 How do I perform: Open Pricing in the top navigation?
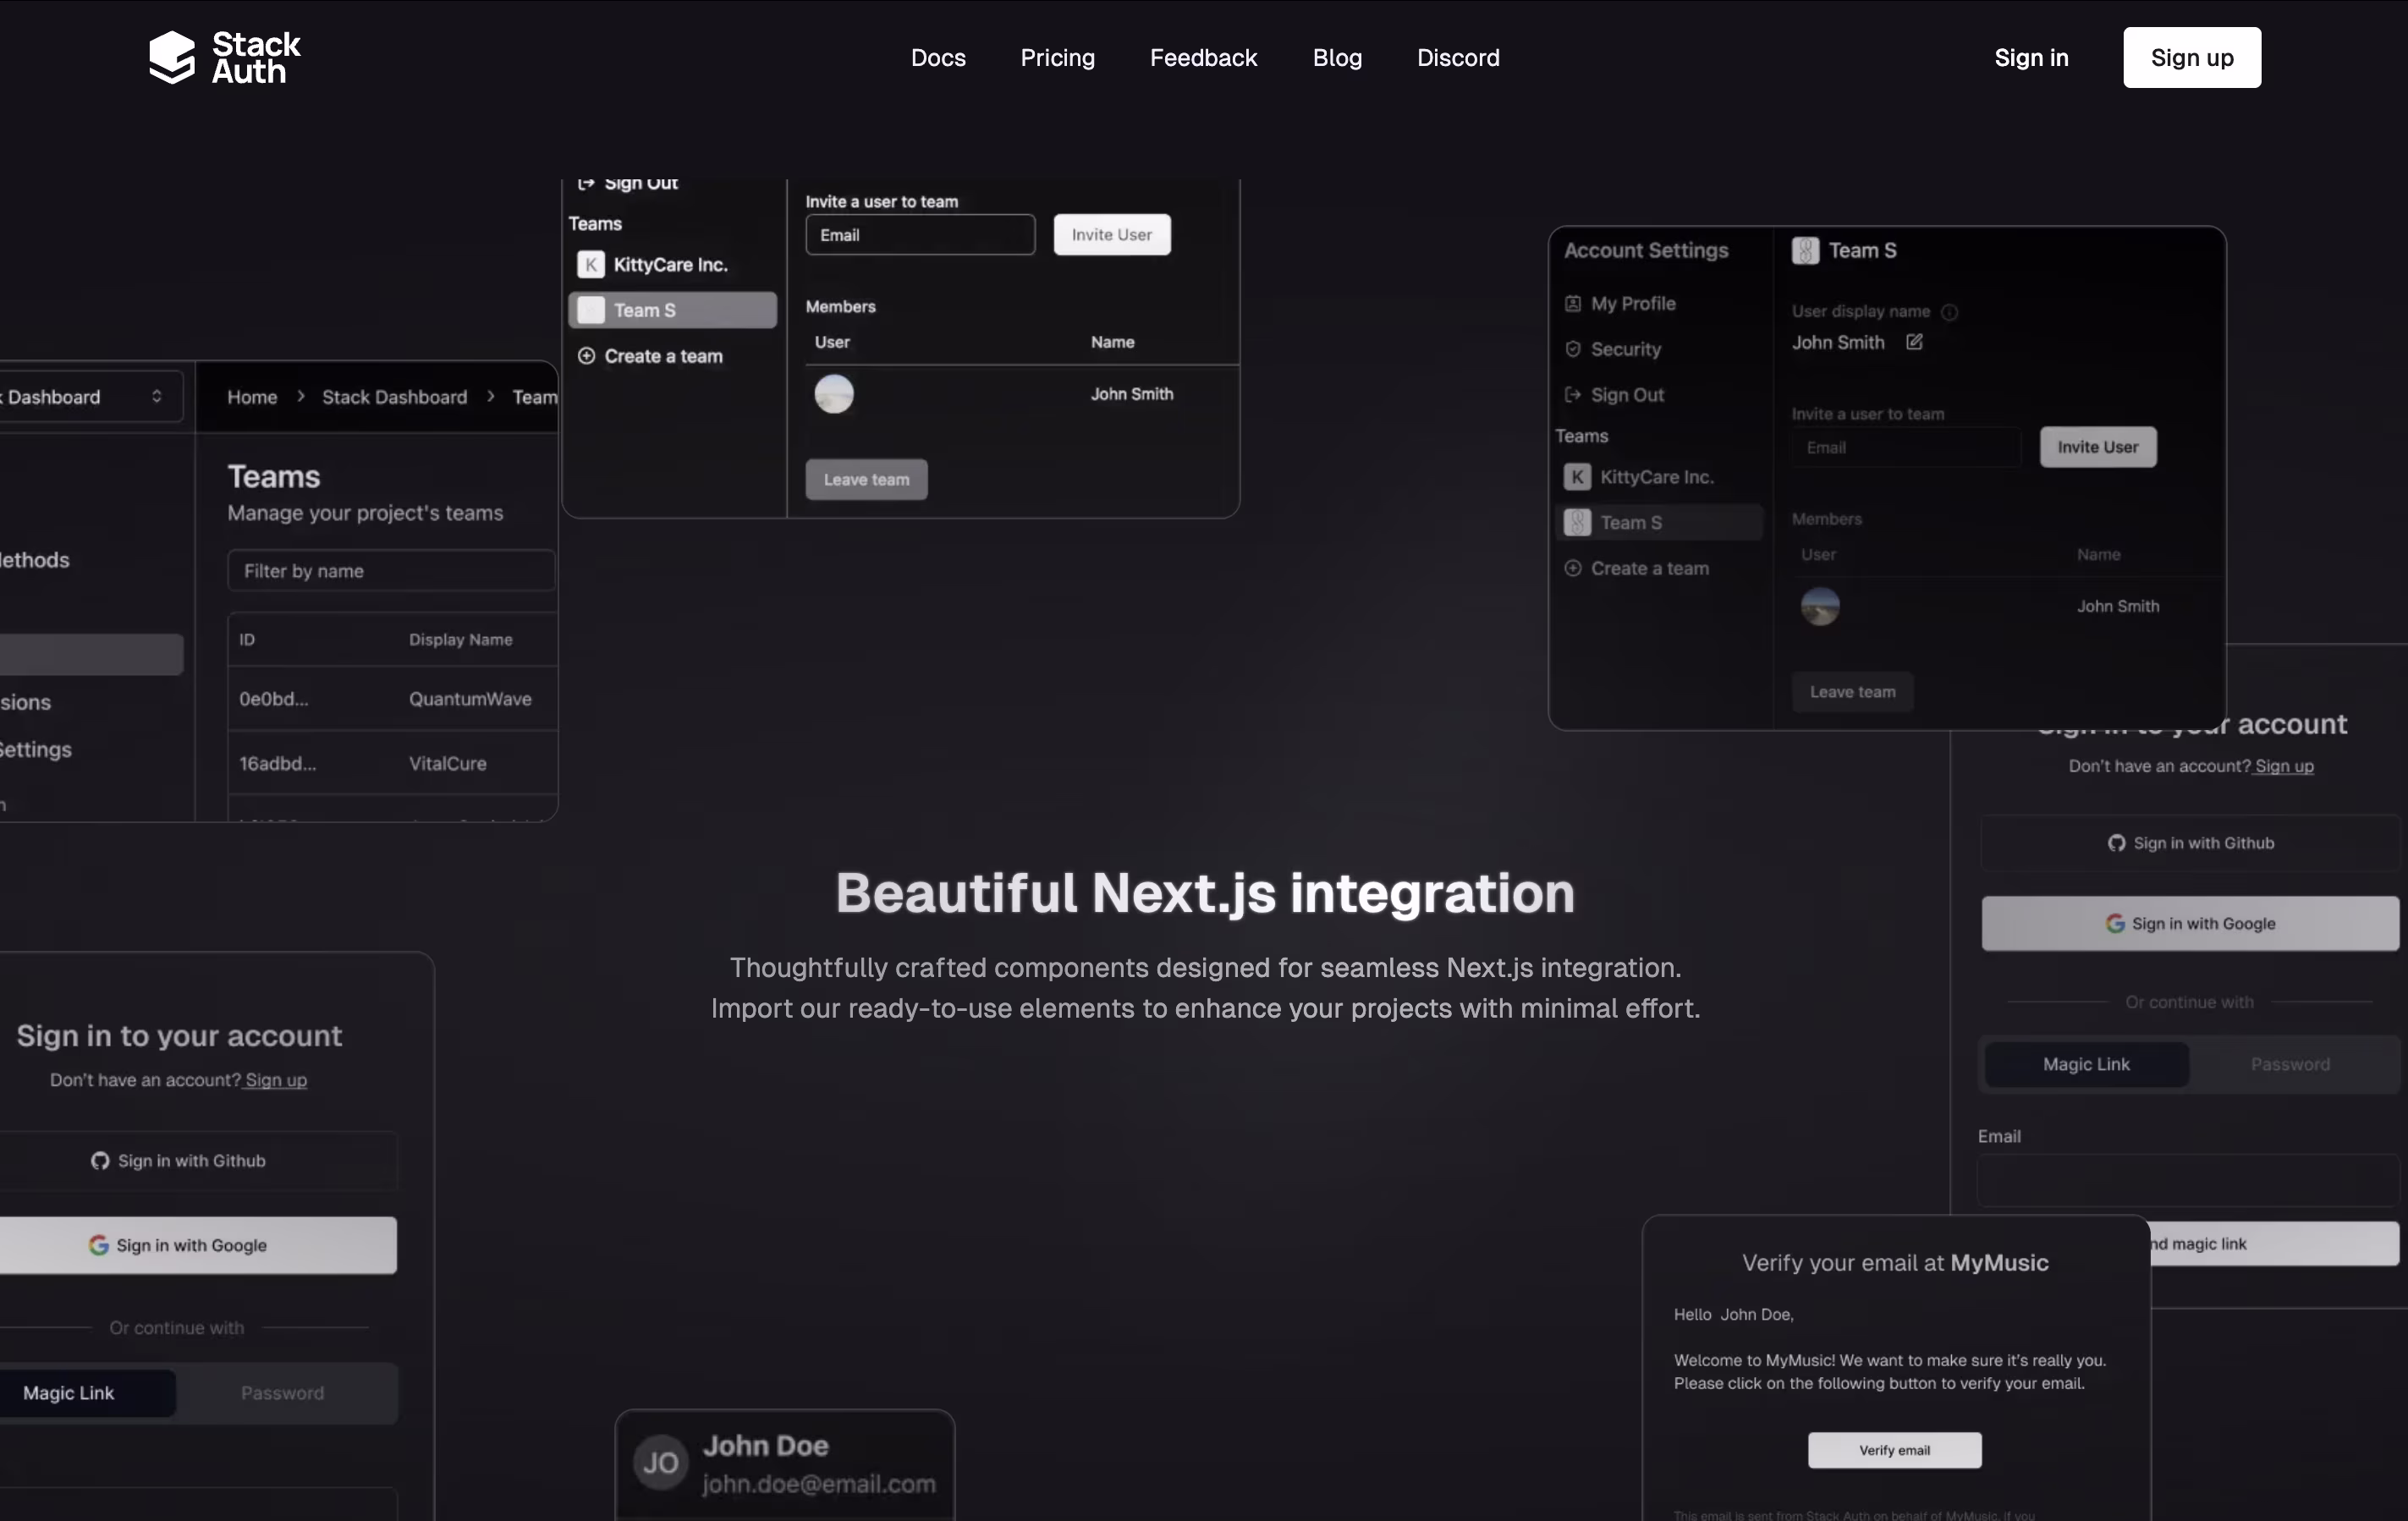click(1057, 58)
